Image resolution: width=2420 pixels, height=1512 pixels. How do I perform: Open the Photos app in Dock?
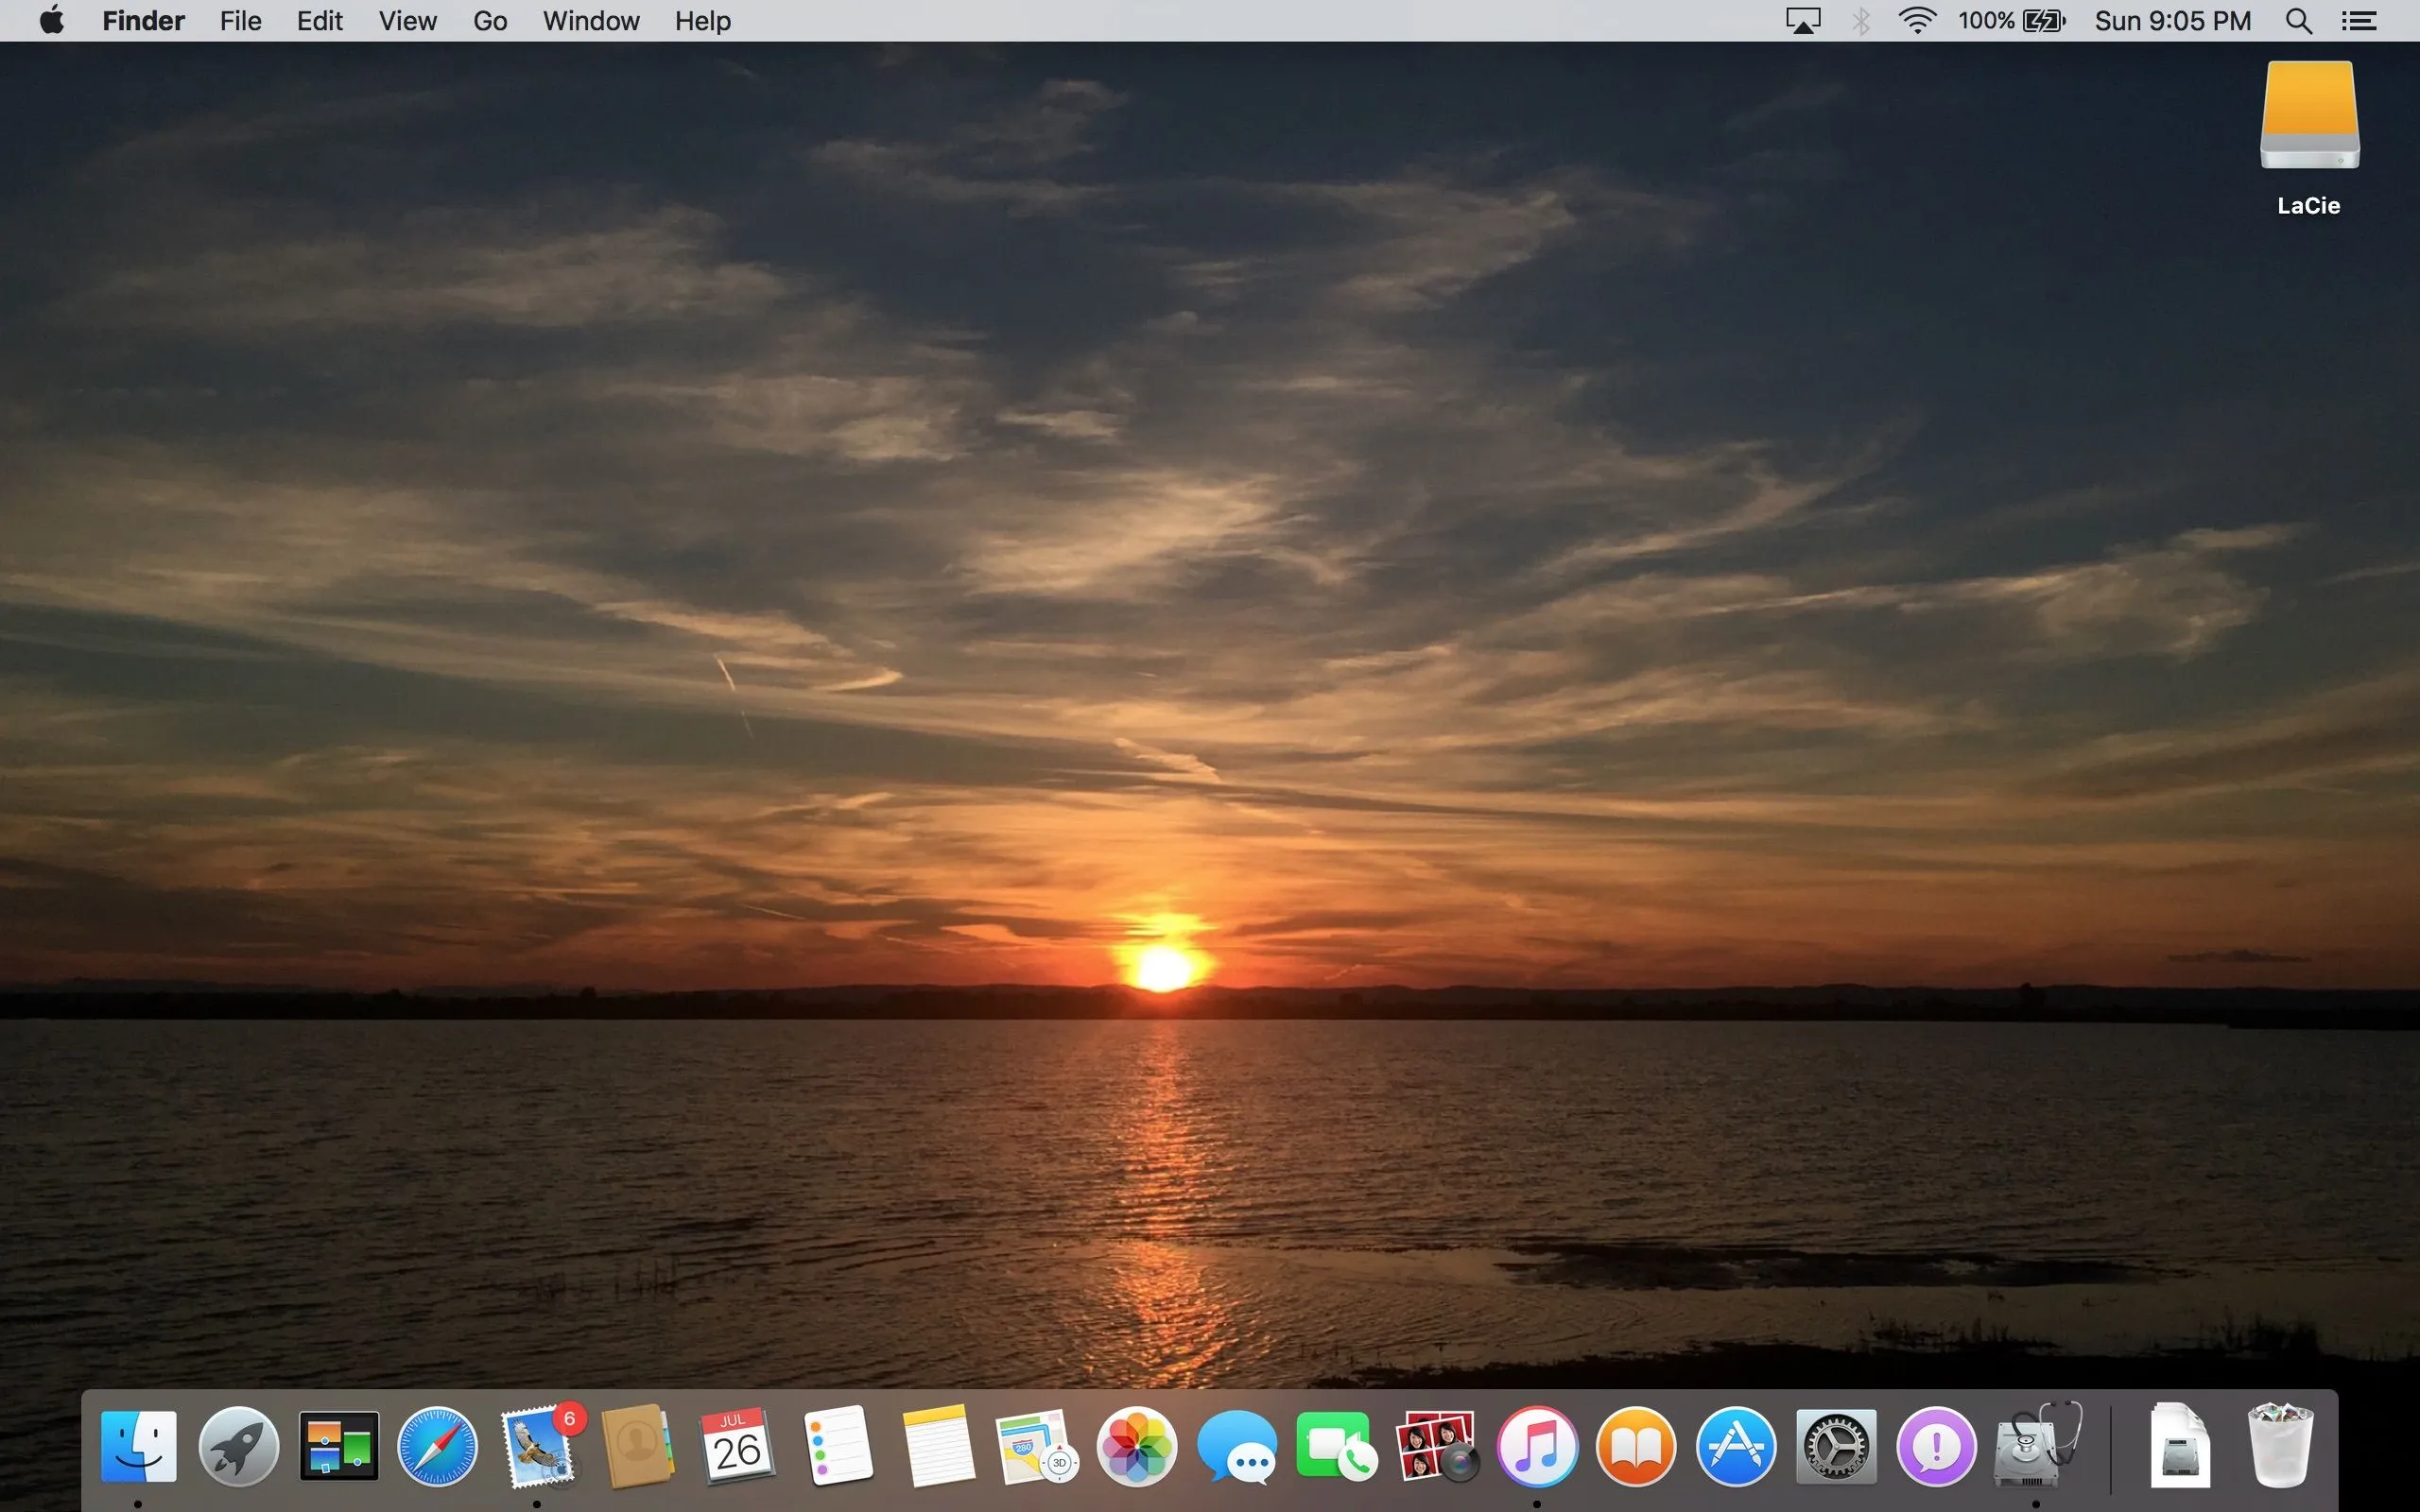[1136, 1447]
